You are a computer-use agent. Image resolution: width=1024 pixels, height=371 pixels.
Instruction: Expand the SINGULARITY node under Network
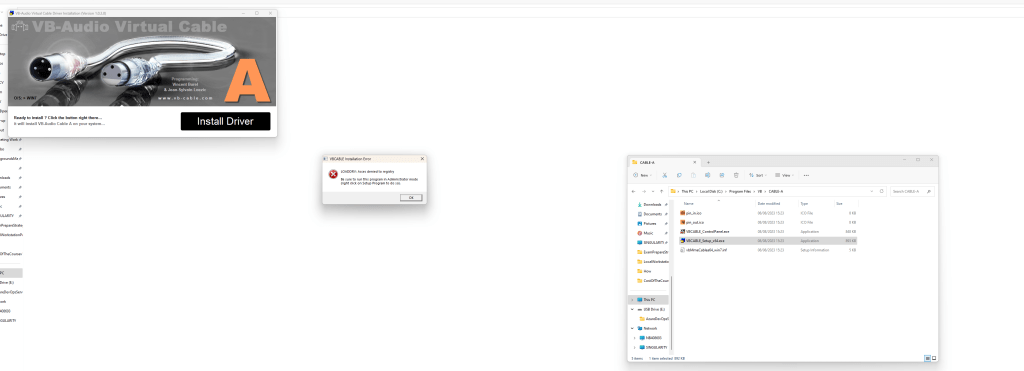click(635, 347)
